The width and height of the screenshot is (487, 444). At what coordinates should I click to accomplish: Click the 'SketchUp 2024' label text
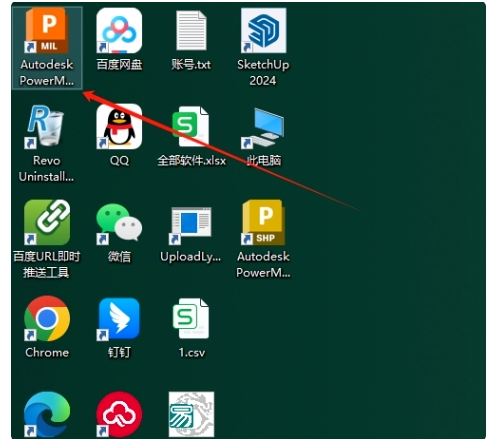pos(263,72)
